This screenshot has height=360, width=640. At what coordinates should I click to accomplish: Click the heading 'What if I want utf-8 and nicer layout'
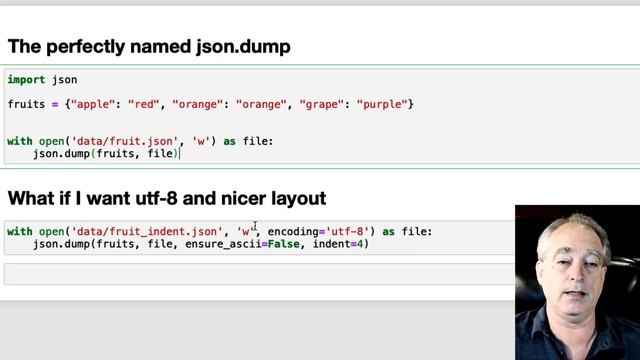point(167,198)
